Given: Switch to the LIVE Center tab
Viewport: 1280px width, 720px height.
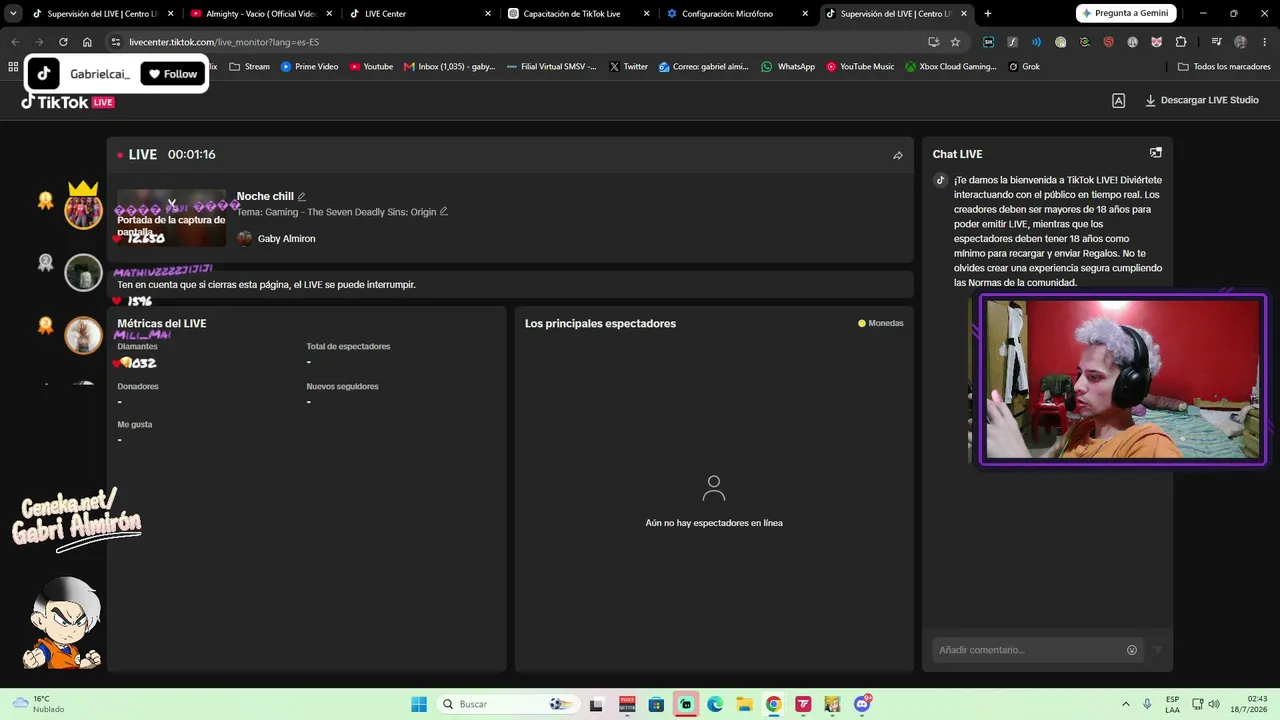Looking at the screenshot, I should 420,14.
